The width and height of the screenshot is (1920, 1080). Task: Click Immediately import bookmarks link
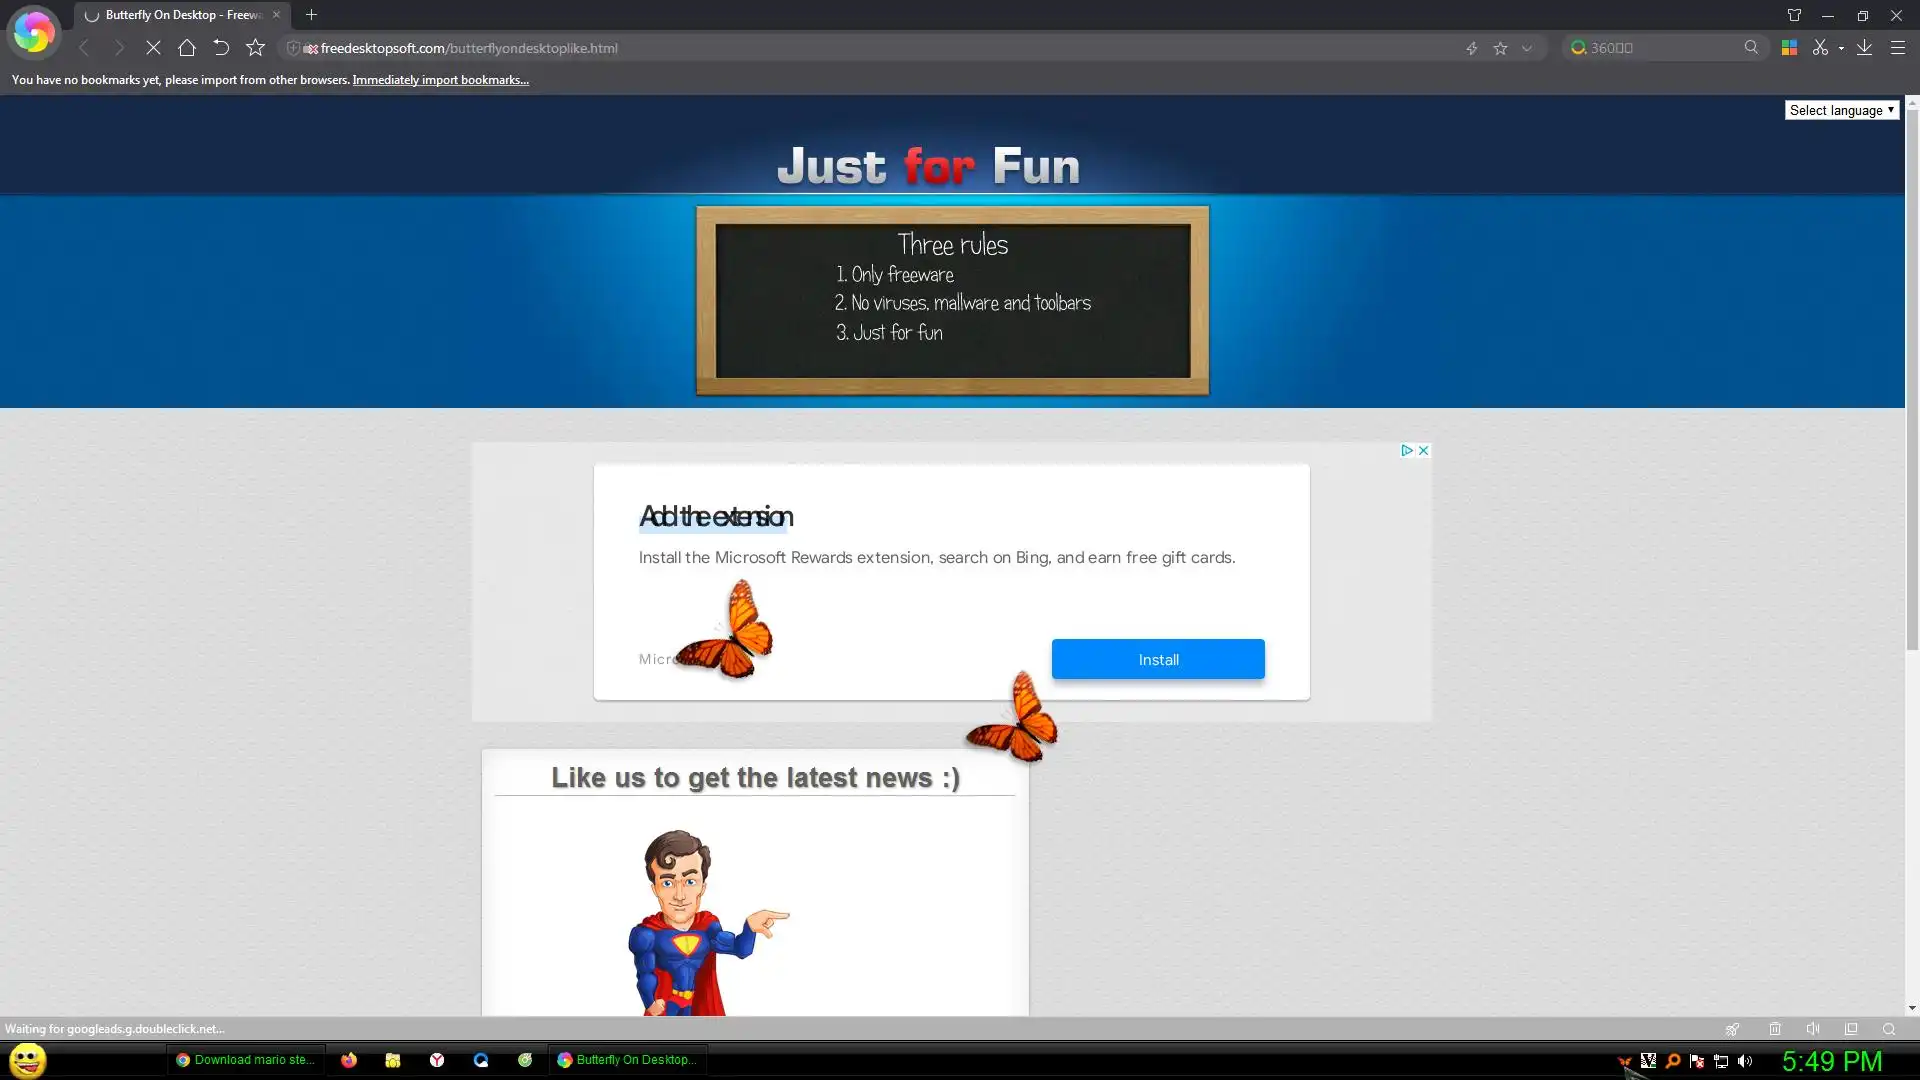coord(440,80)
